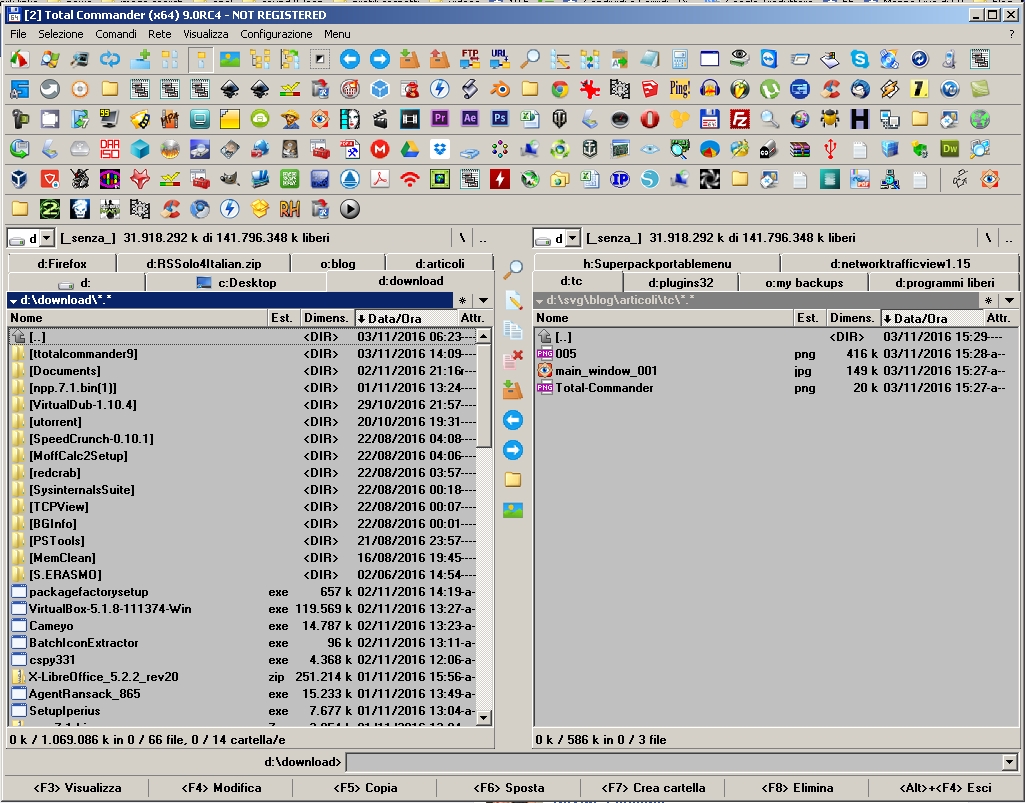Launch VirtualBox cube icon

pyautogui.click(x=20, y=179)
